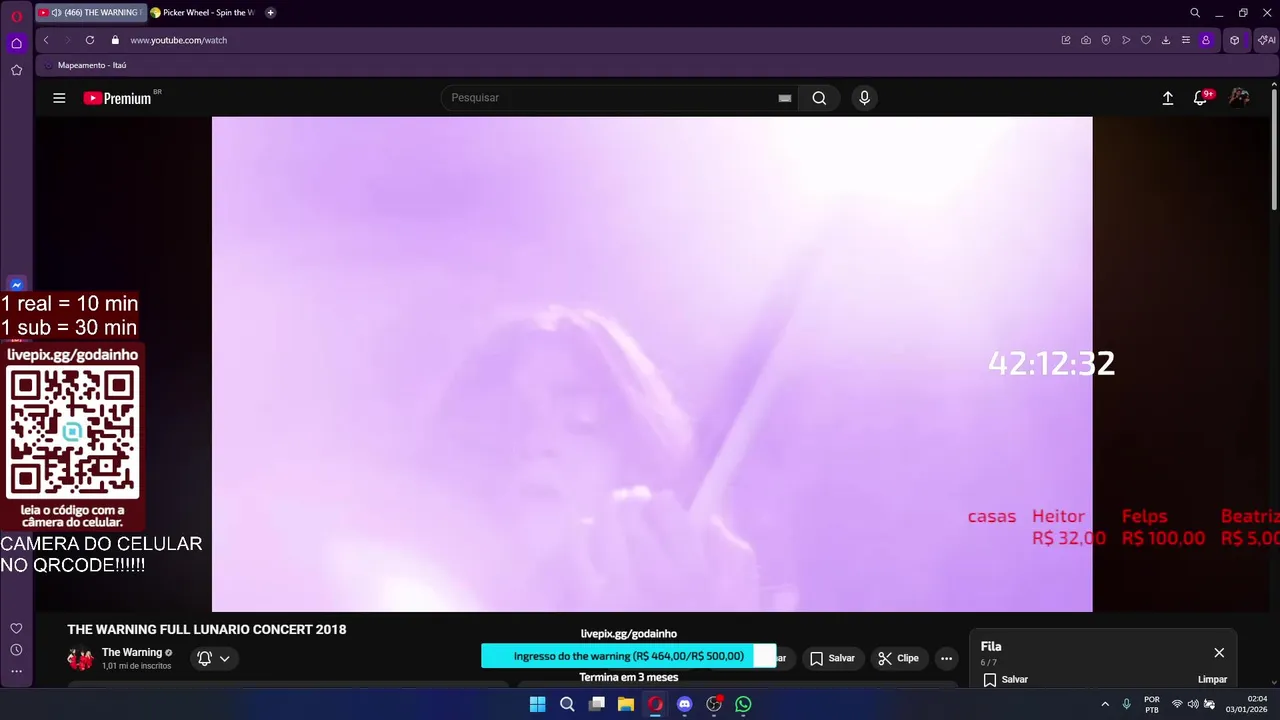Open The Warning channel avatar
This screenshot has width=1280, height=720.
[80, 658]
